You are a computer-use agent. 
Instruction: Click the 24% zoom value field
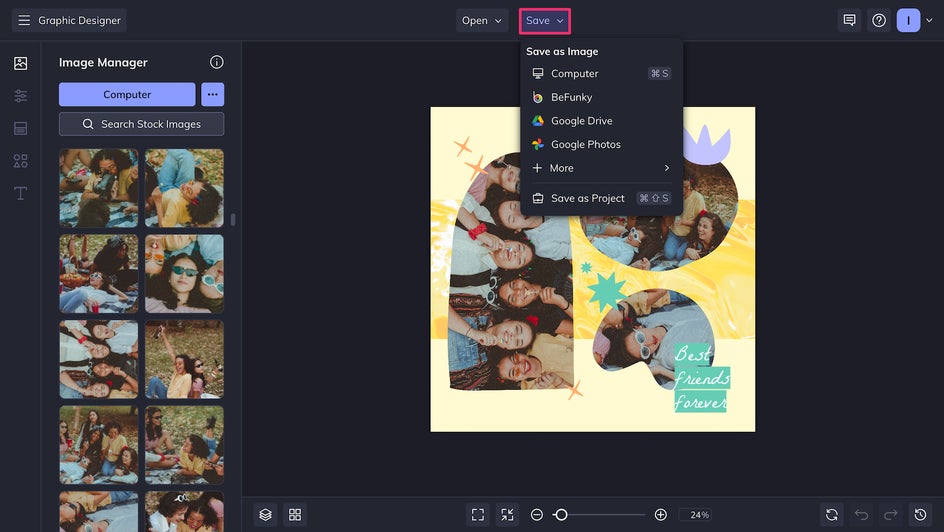tap(695, 515)
